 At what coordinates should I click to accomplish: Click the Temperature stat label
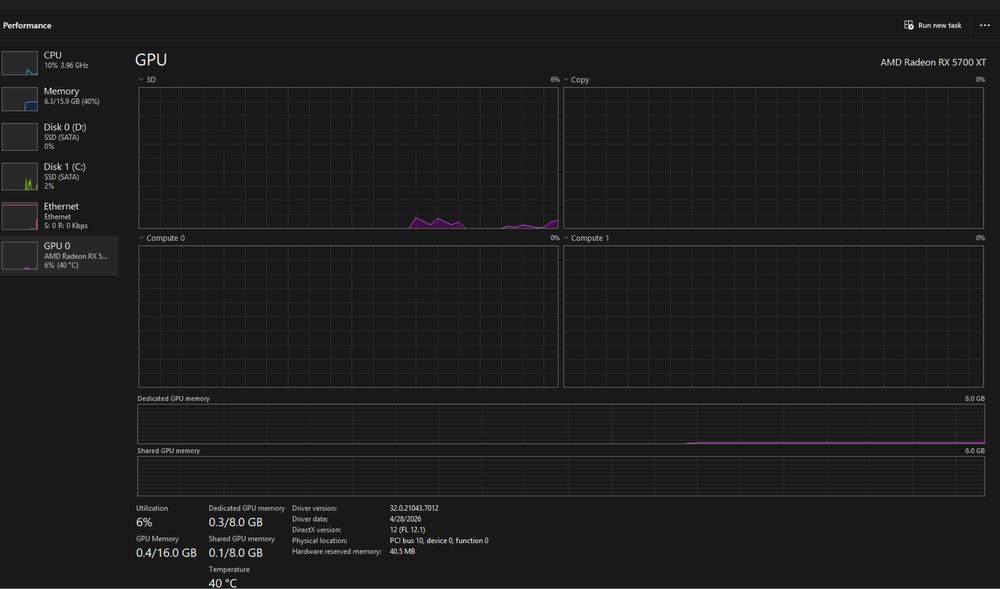coord(229,569)
